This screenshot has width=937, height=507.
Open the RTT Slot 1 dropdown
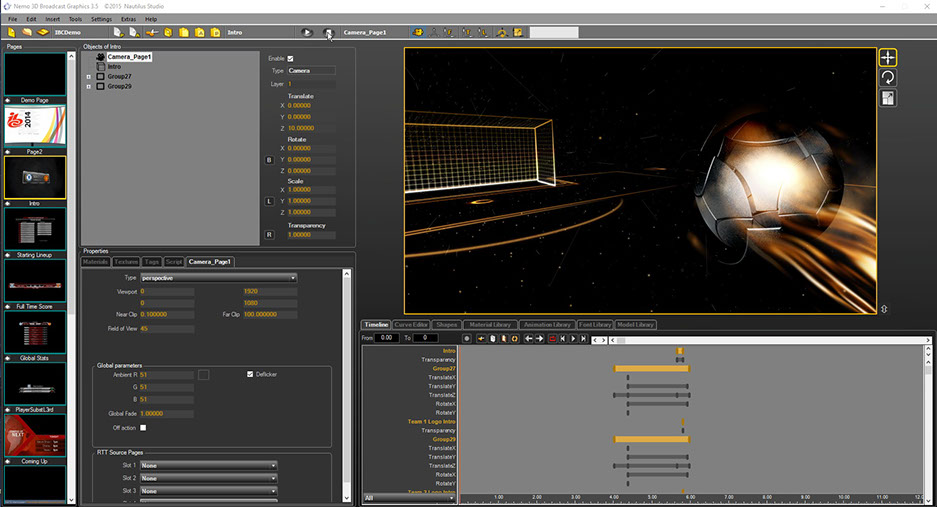(209, 465)
